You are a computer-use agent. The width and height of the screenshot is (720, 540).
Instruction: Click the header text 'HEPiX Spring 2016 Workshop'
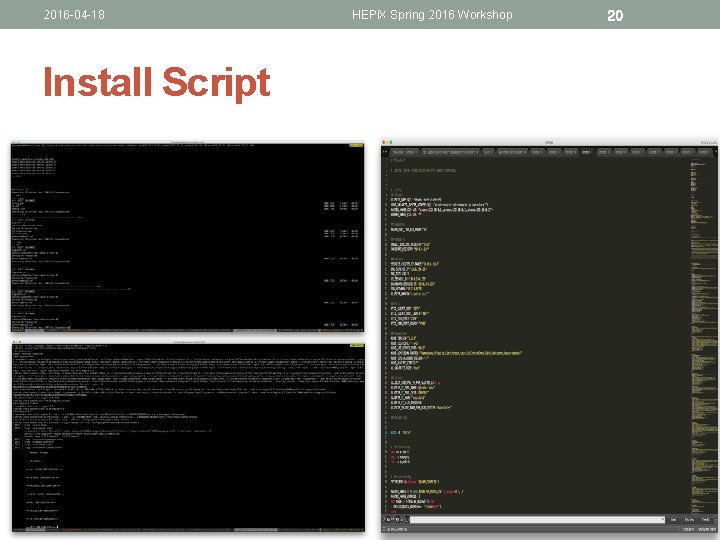coord(432,15)
